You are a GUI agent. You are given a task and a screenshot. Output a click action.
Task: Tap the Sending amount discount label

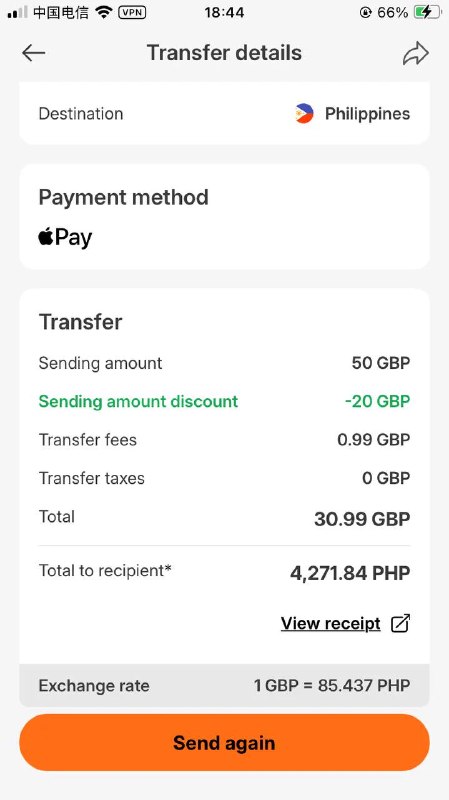[138, 402]
